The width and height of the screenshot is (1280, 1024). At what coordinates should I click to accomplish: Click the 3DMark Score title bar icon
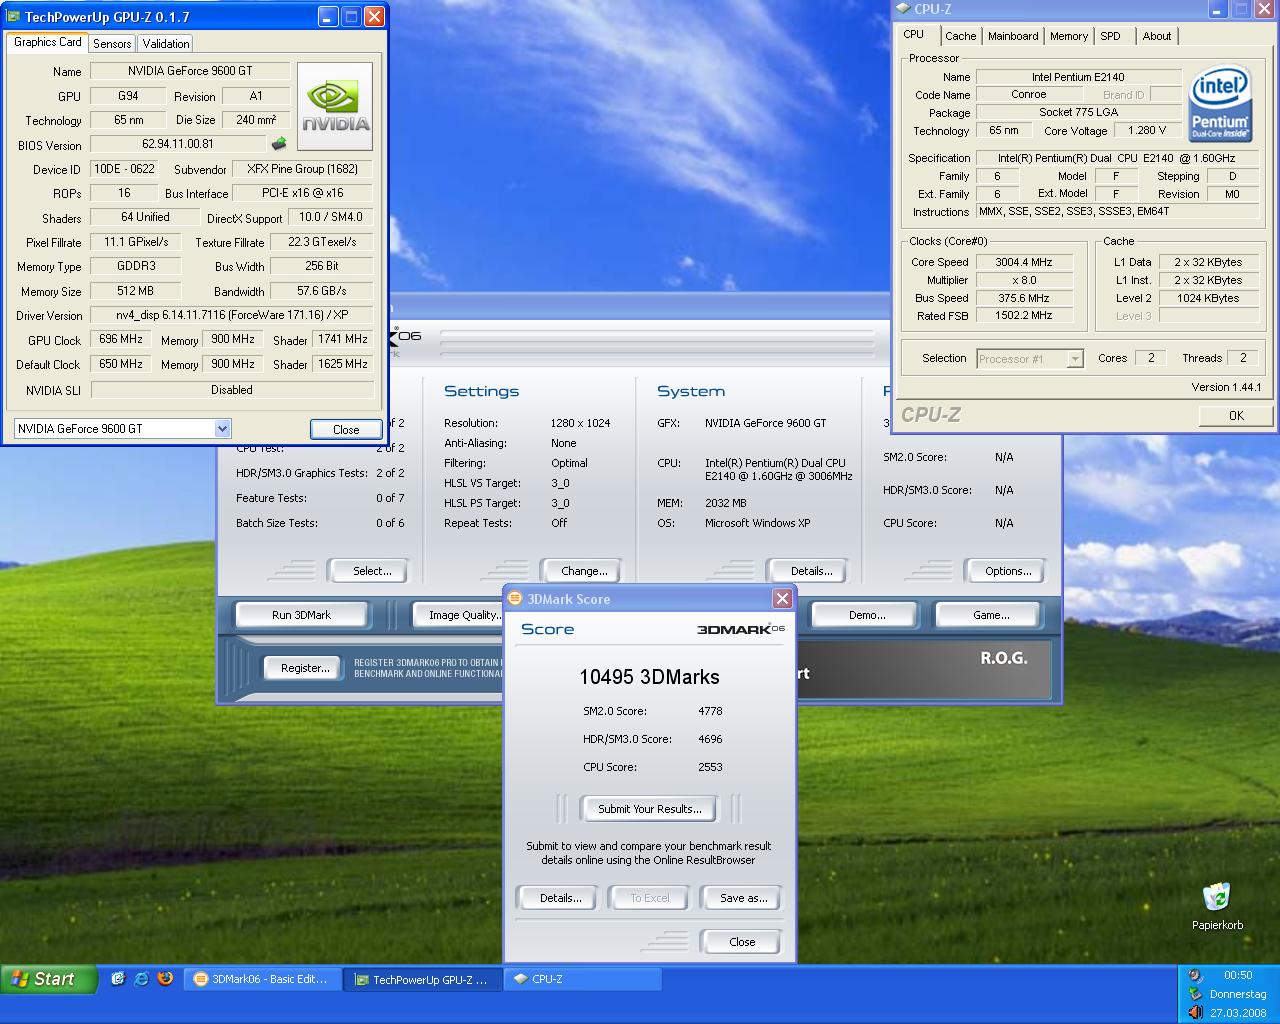[x=516, y=598]
